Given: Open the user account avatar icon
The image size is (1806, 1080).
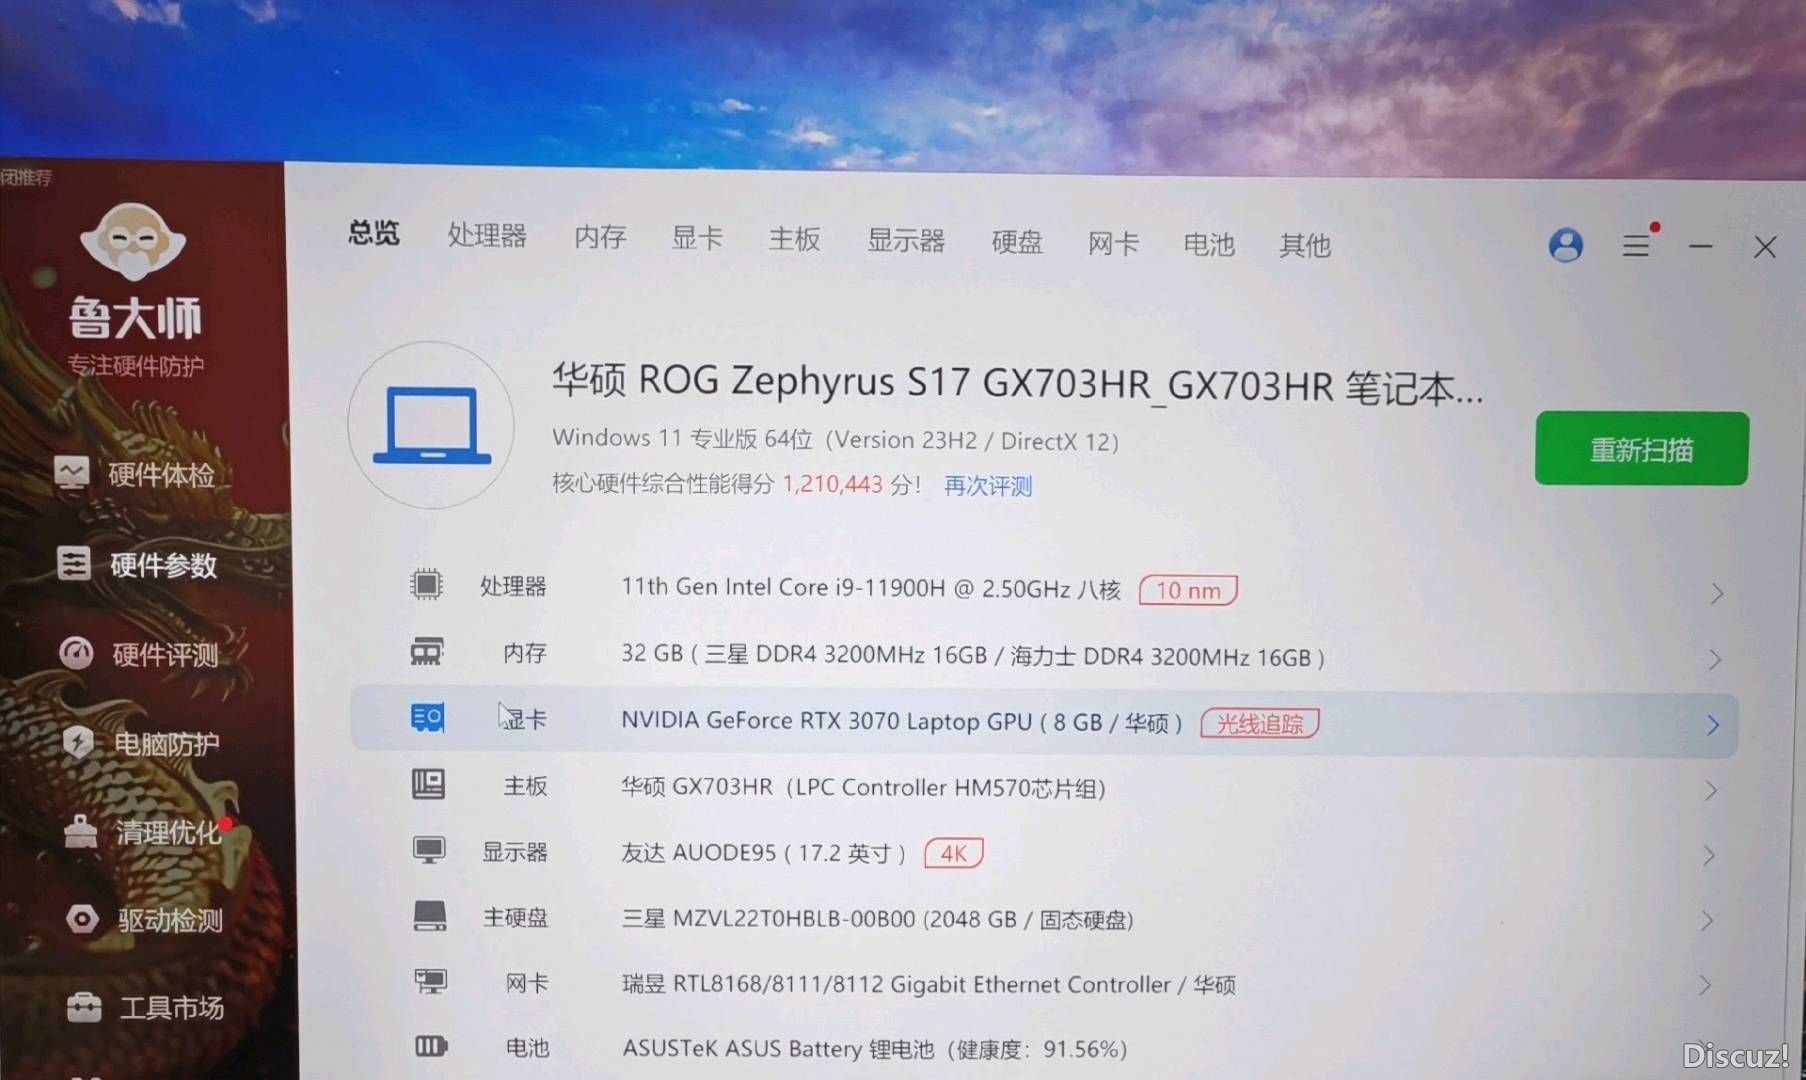Looking at the screenshot, I should pyautogui.click(x=1566, y=245).
